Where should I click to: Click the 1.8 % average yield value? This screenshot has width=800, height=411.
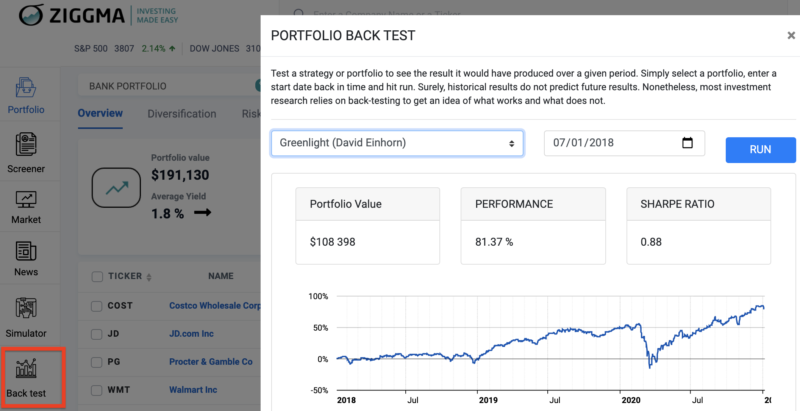[x=167, y=213]
